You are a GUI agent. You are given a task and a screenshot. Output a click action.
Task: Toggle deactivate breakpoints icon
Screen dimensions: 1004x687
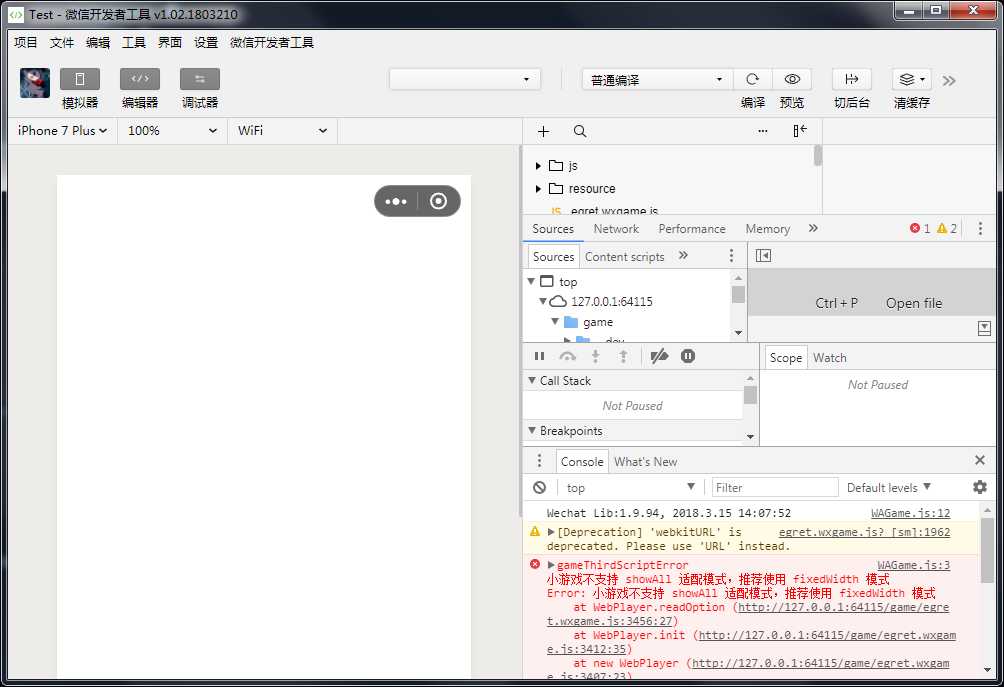659,356
